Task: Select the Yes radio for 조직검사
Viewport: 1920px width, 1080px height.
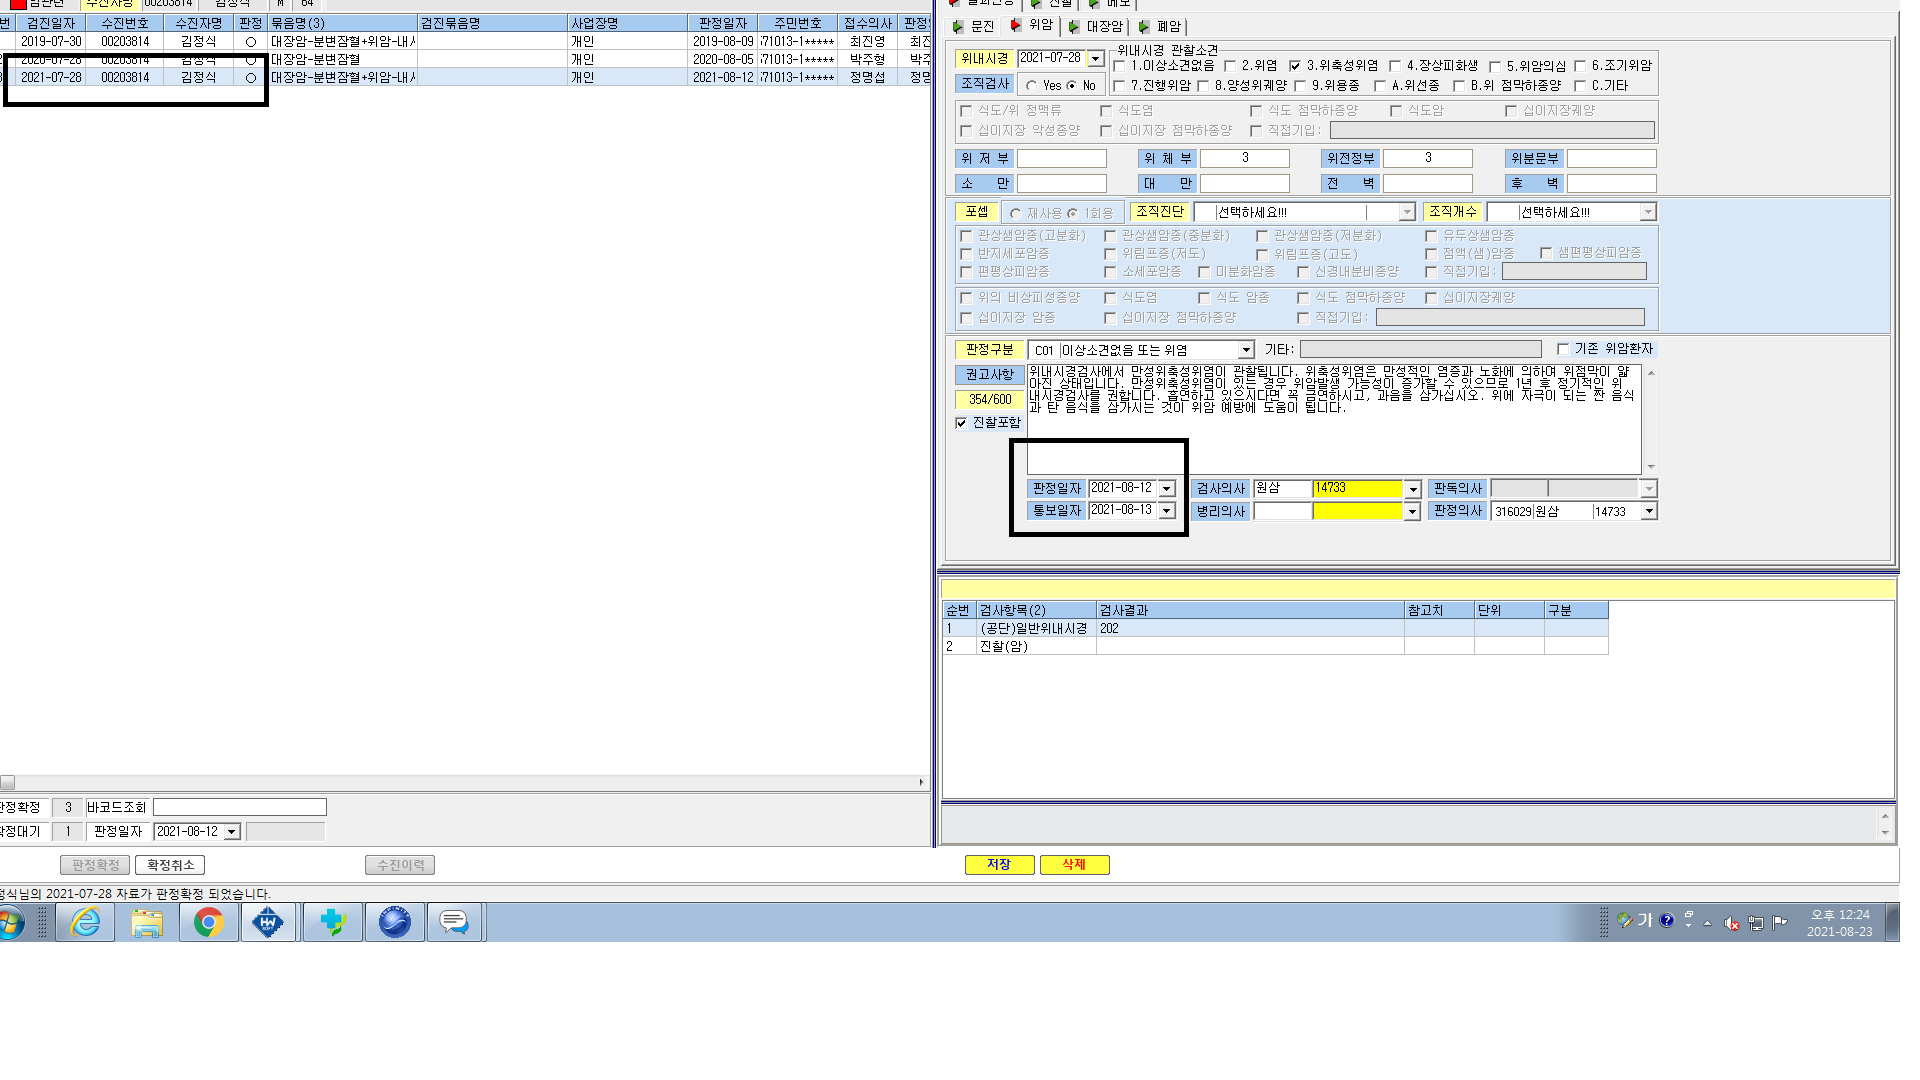Action: click(1031, 86)
